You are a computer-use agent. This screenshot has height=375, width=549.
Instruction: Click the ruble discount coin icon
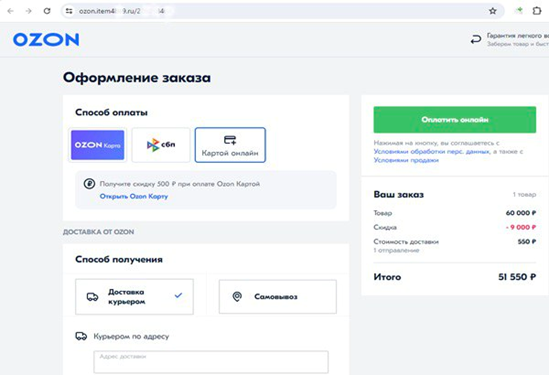[89, 183]
